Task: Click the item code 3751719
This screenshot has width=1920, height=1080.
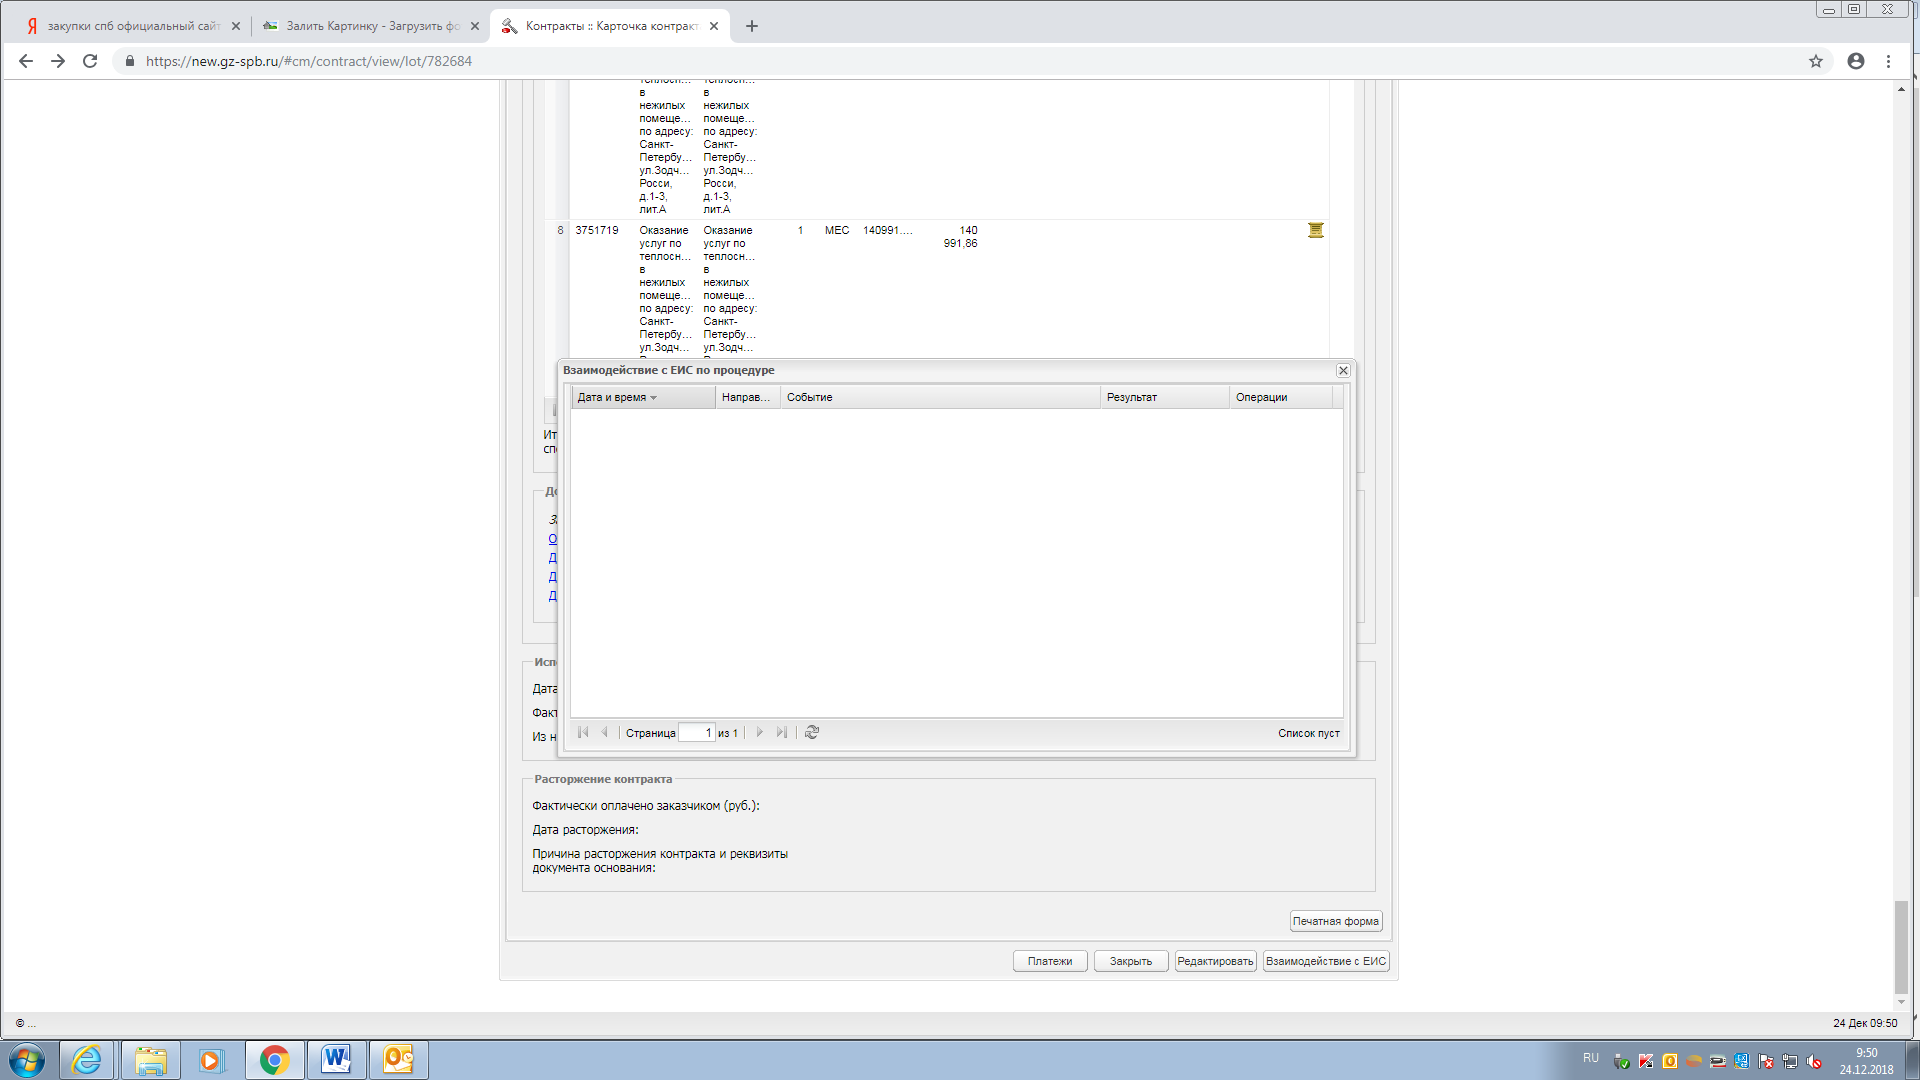Action: click(x=597, y=230)
